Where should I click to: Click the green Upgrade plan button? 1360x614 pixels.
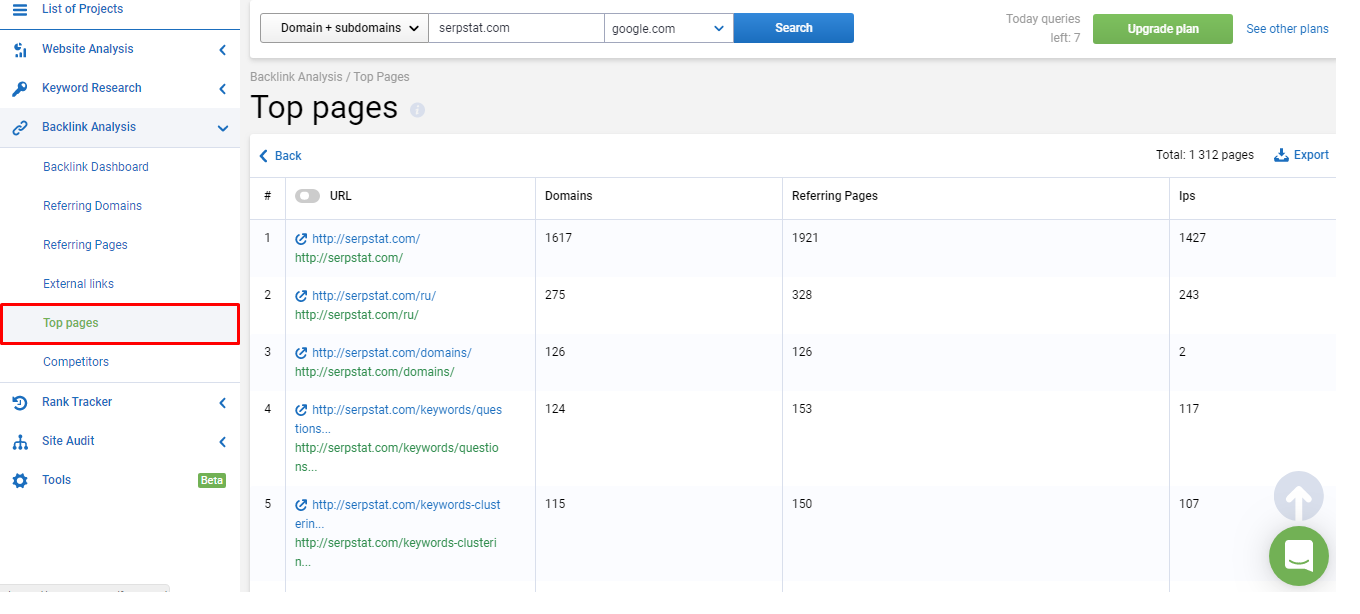coord(1163,29)
